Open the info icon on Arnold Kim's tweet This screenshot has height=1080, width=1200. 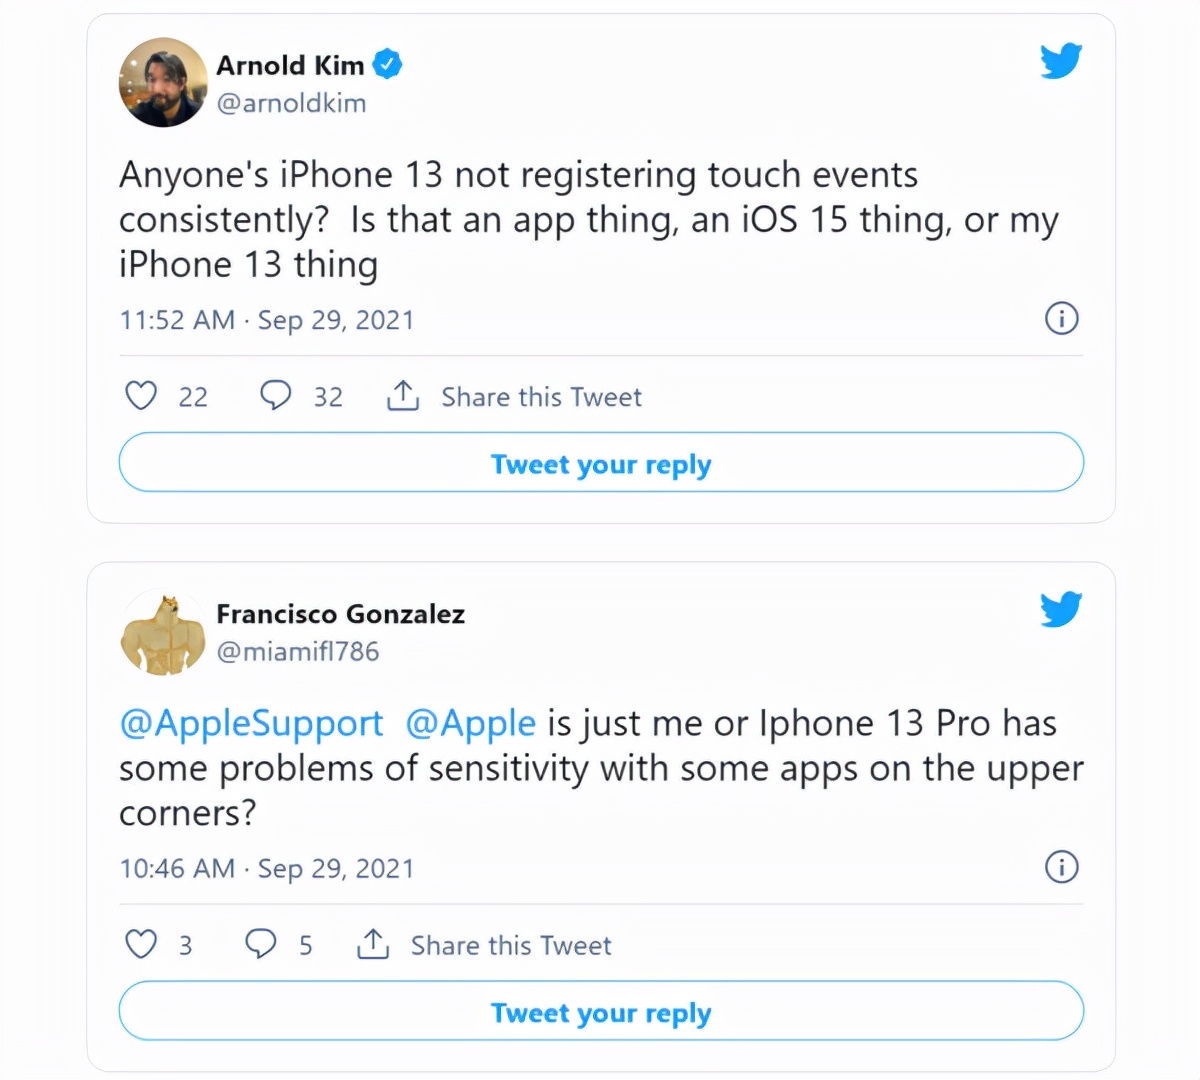point(1062,318)
